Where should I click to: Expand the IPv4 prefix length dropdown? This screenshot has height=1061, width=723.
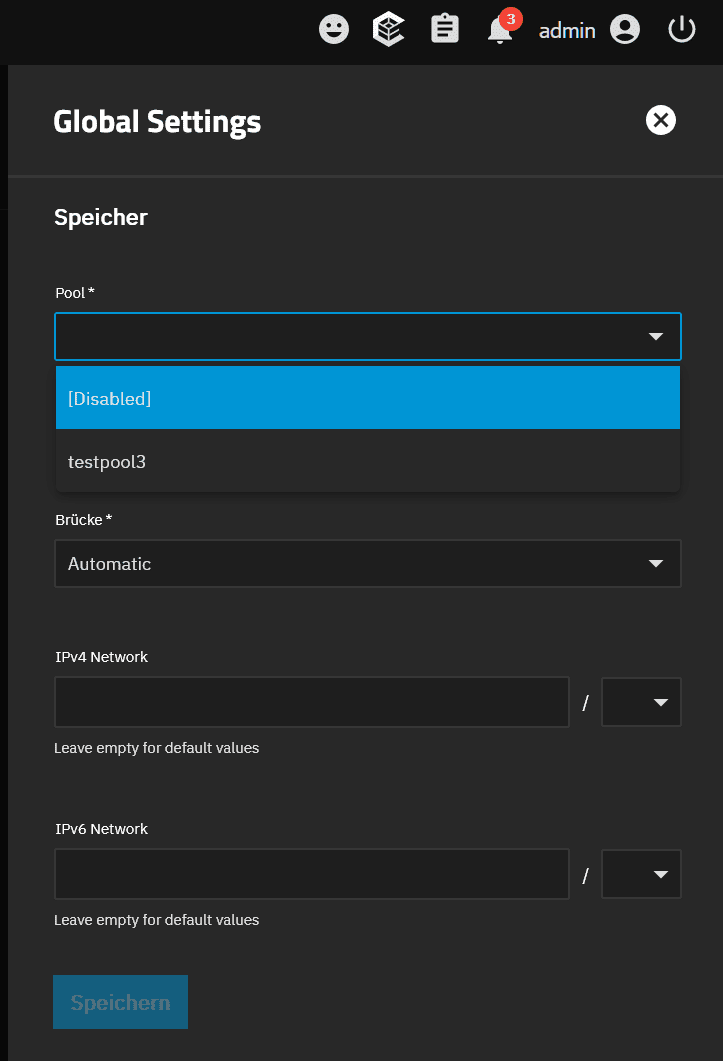point(641,702)
